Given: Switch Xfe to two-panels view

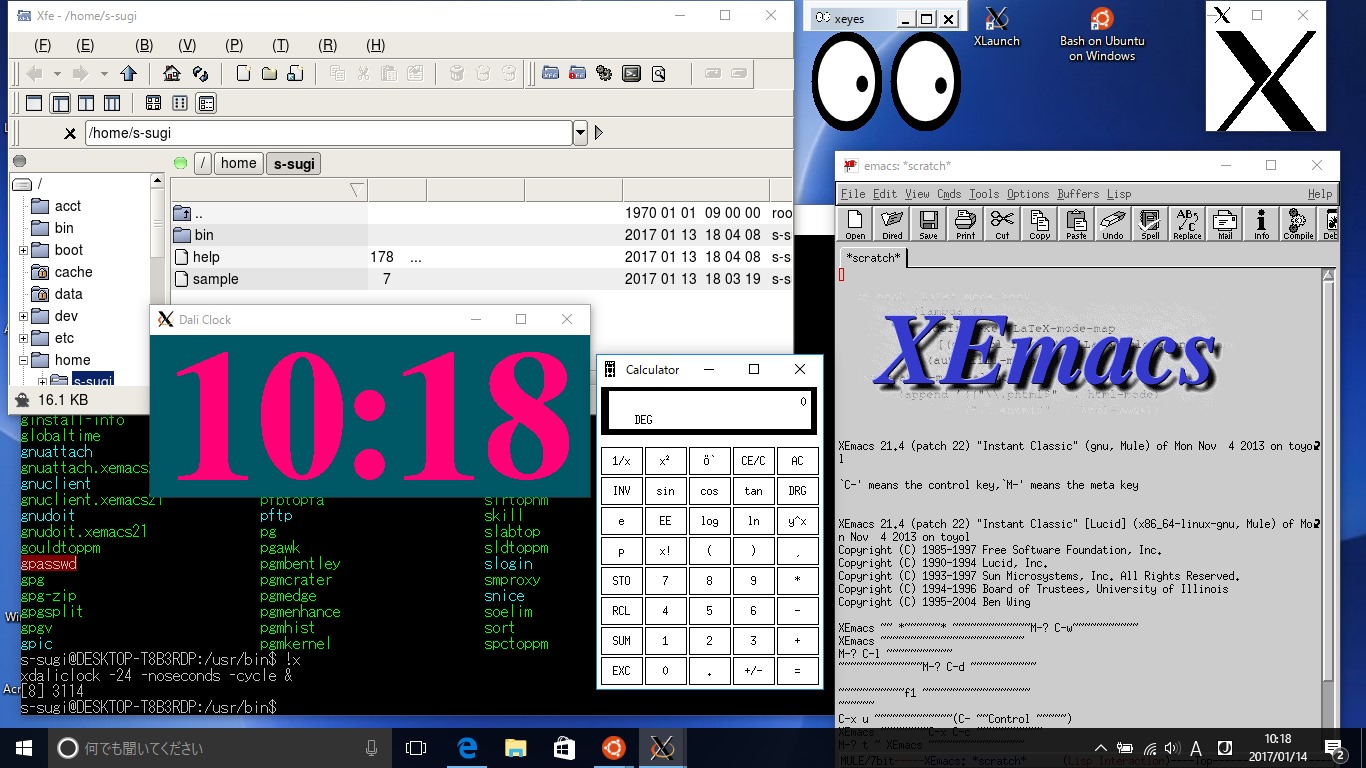Looking at the screenshot, I should [x=86, y=103].
